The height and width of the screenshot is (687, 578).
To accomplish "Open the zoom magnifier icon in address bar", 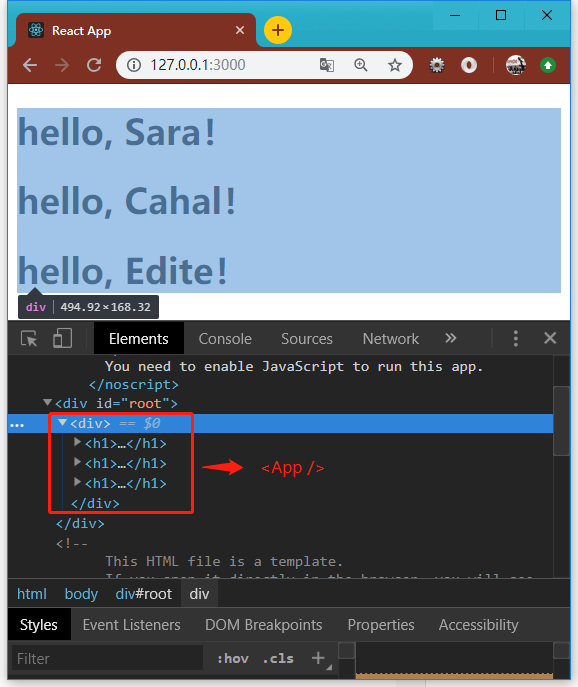I will pos(361,65).
